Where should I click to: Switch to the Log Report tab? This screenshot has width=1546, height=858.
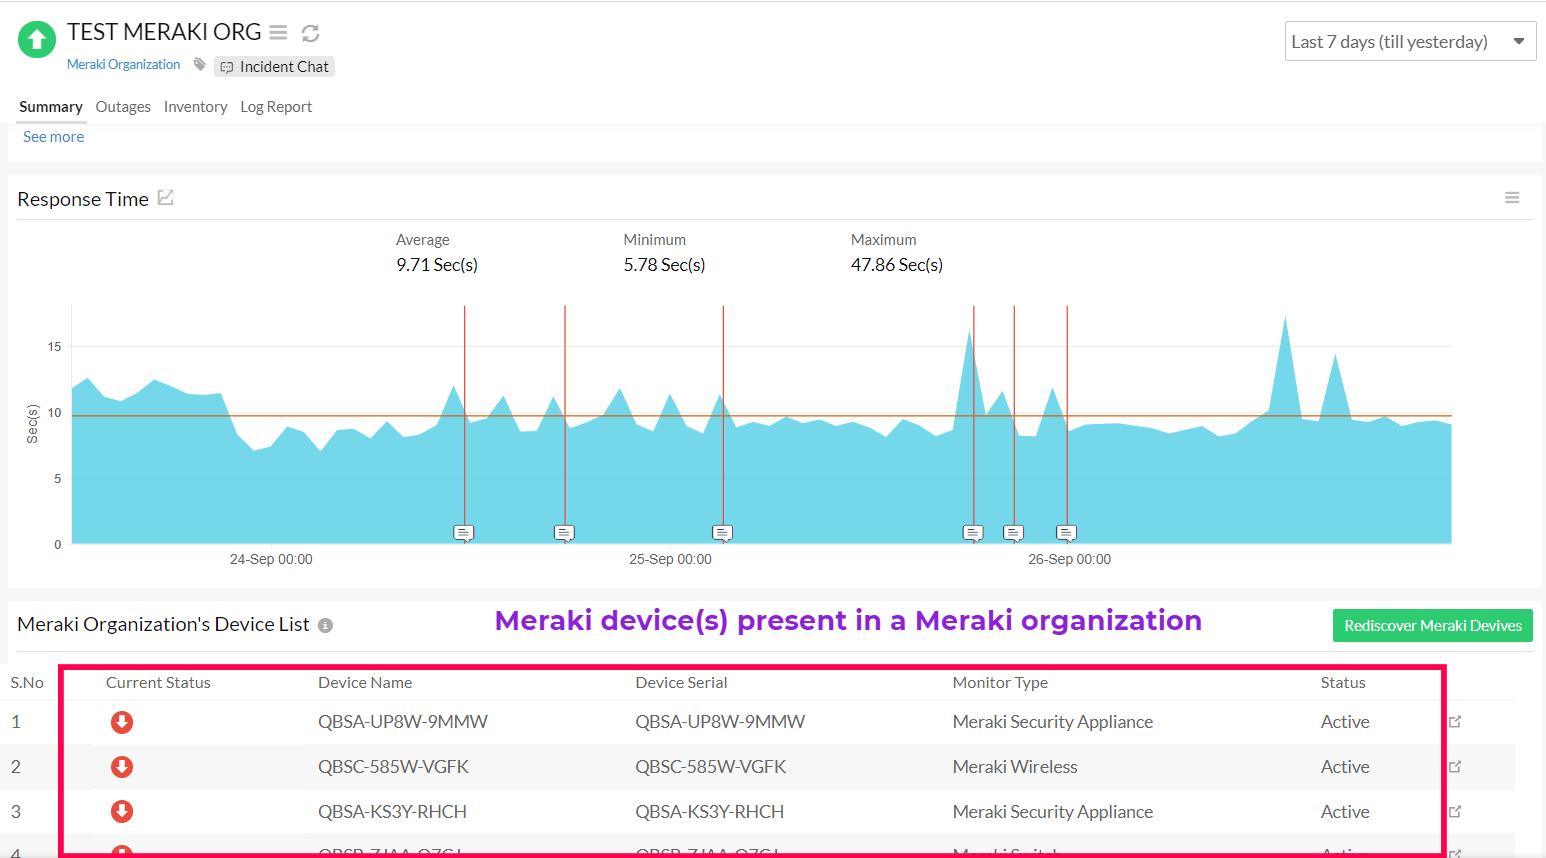tap(276, 107)
